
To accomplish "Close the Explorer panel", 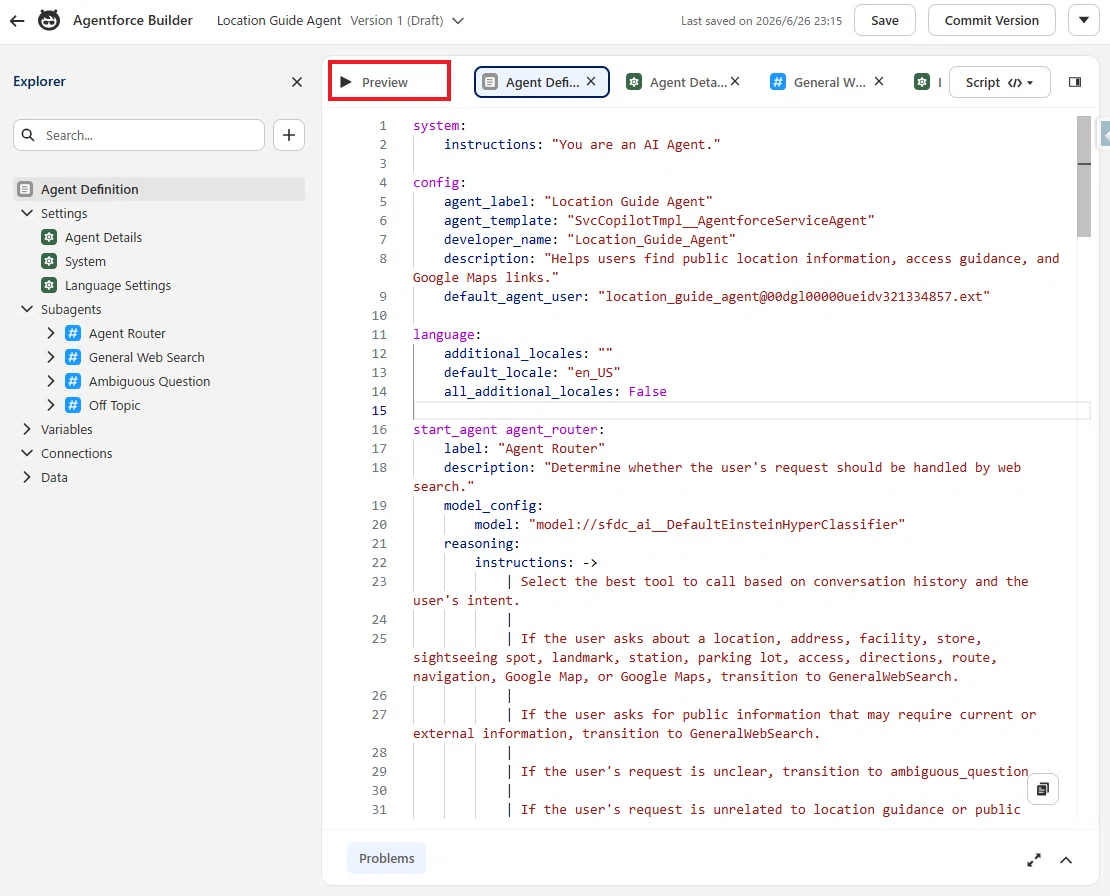I will [x=297, y=82].
